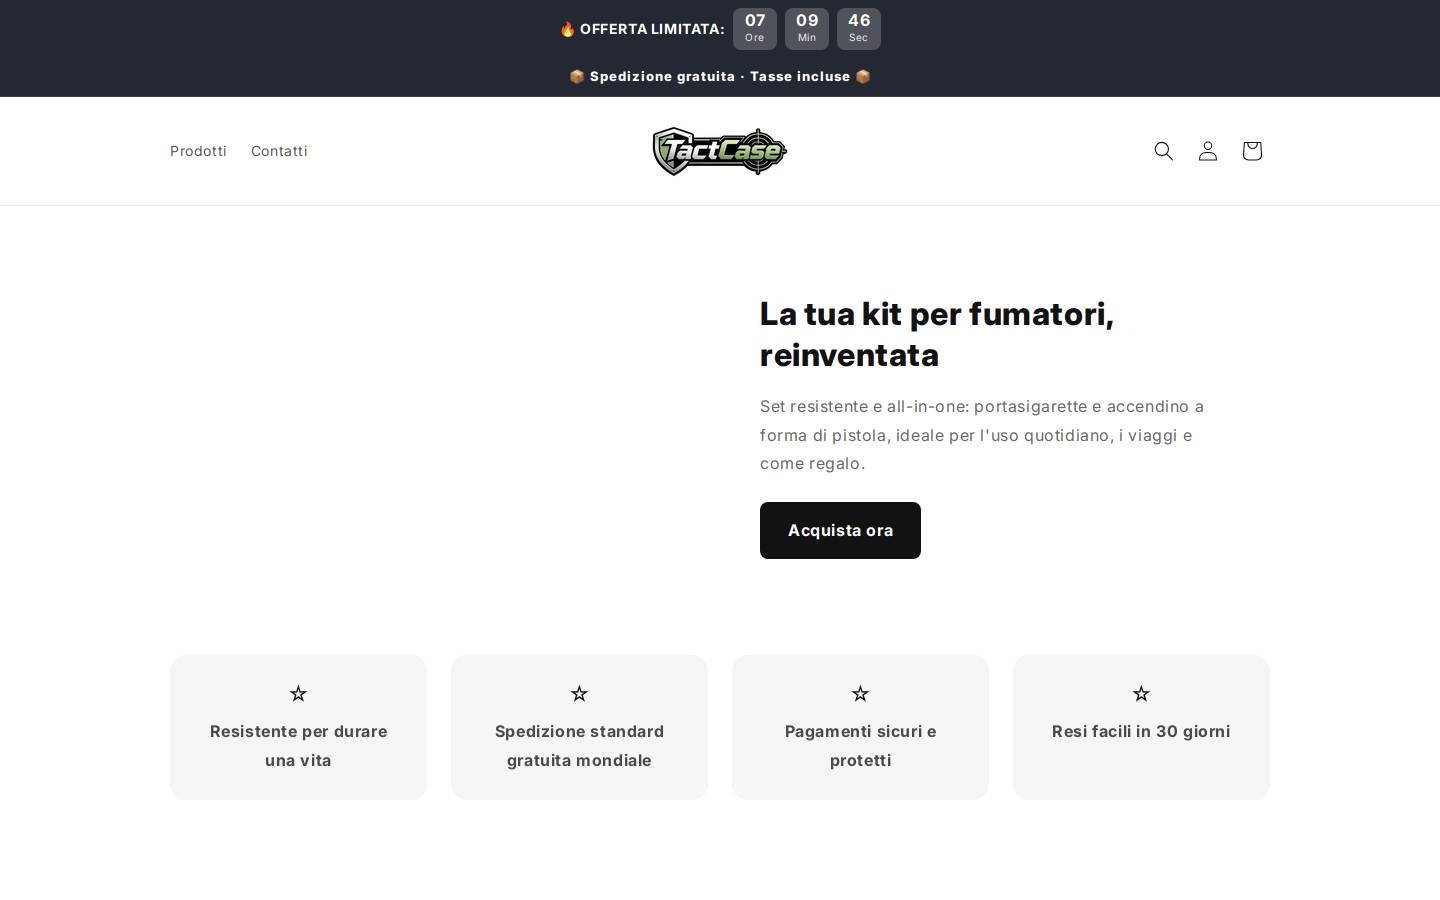Click star icon above Spedizione standard gratuita
This screenshot has height=900, width=1440.
tap(579, 693)
